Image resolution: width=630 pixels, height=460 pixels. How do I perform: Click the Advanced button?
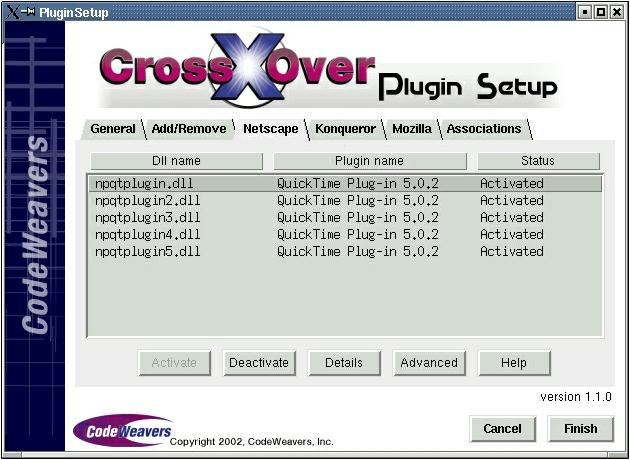[x=428, y=363]
